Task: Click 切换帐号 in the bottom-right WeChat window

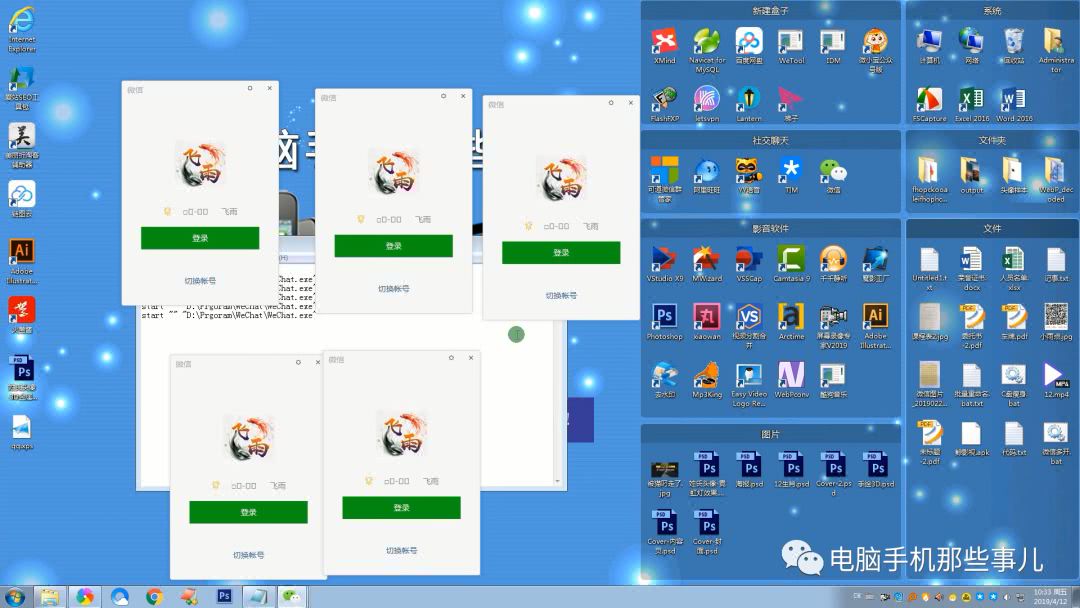Action: tap(401, 551)
